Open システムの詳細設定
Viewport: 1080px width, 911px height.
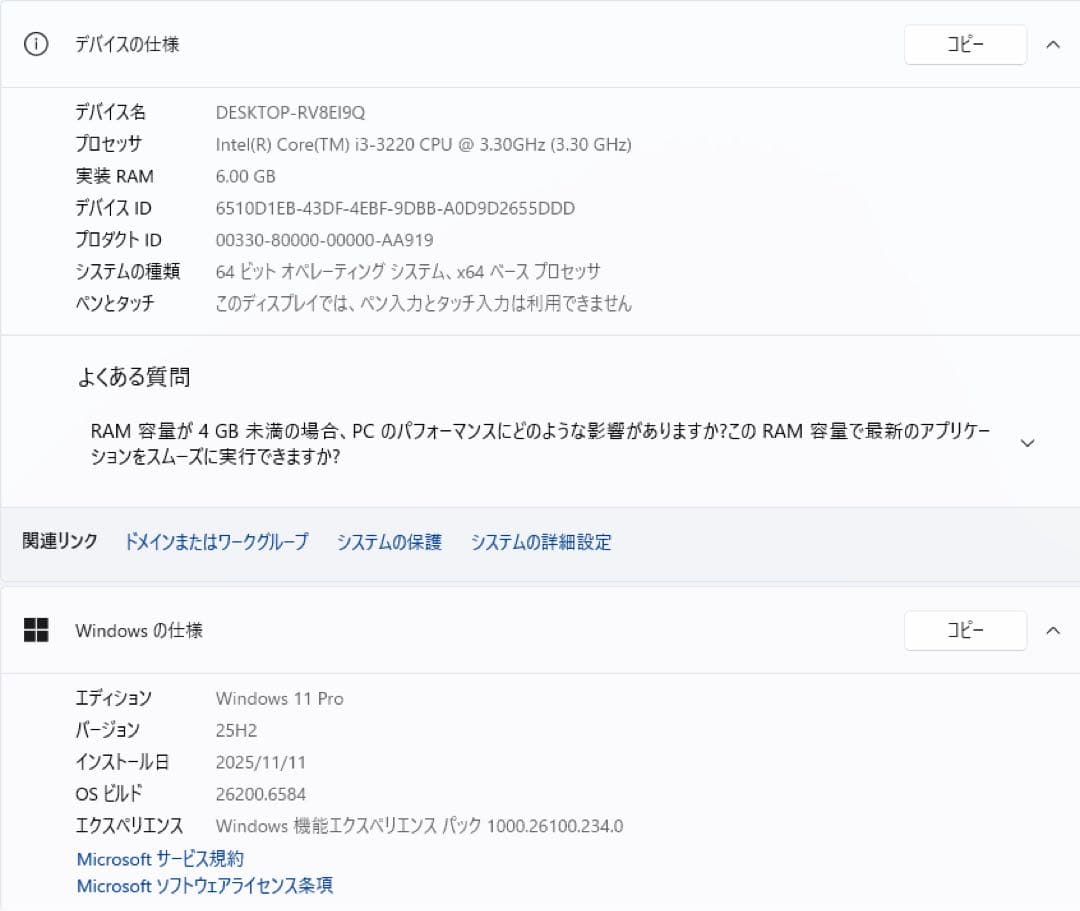[541, 541]
